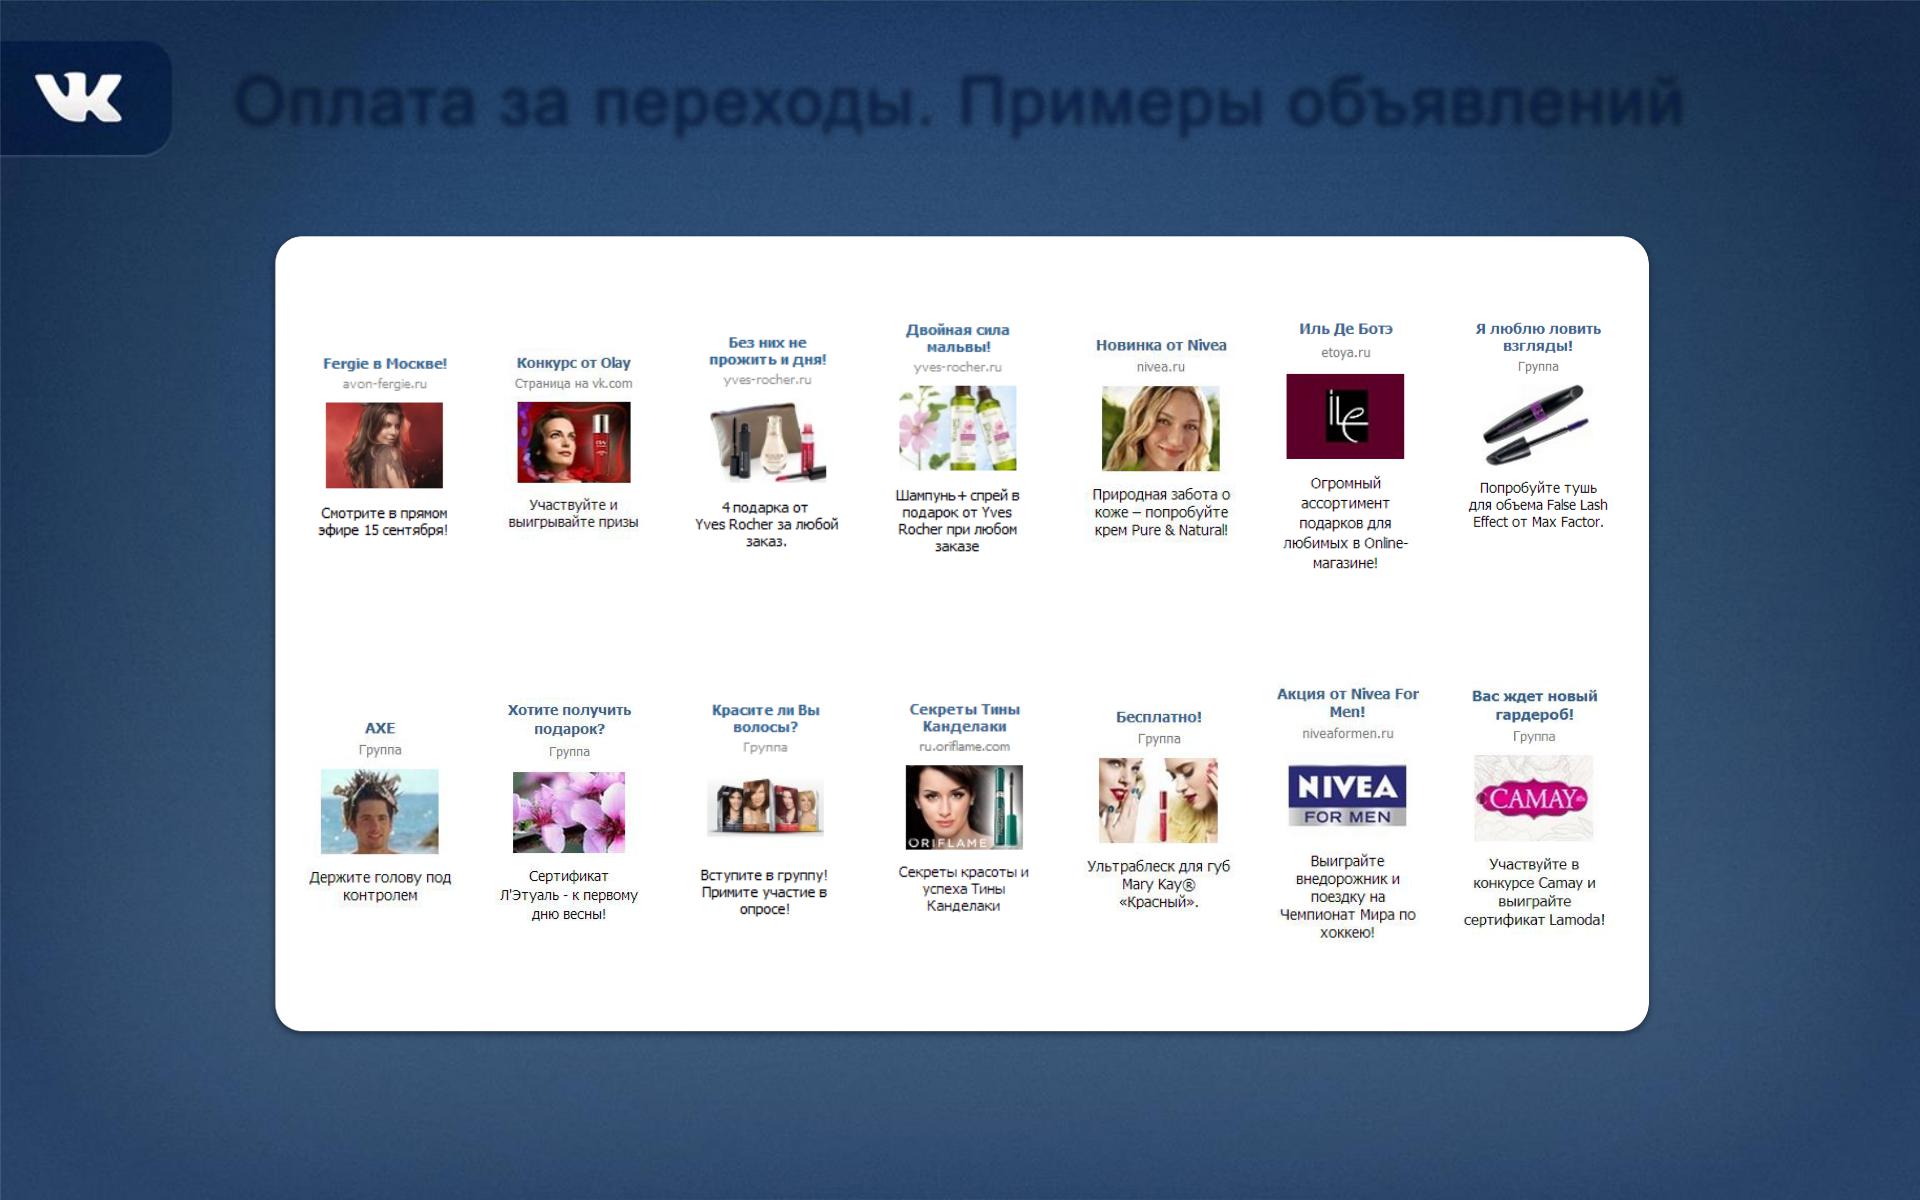Click the hair dye boxes image

765,808
